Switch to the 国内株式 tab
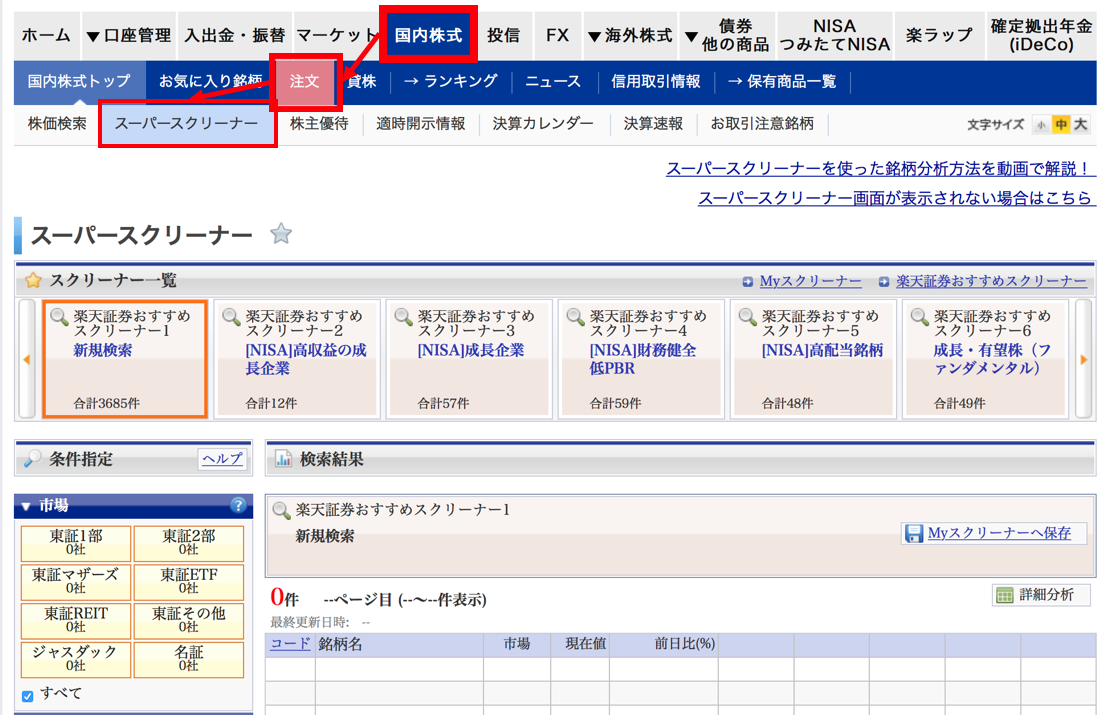This screenshot has width=1104, height=725. (428, 33)
